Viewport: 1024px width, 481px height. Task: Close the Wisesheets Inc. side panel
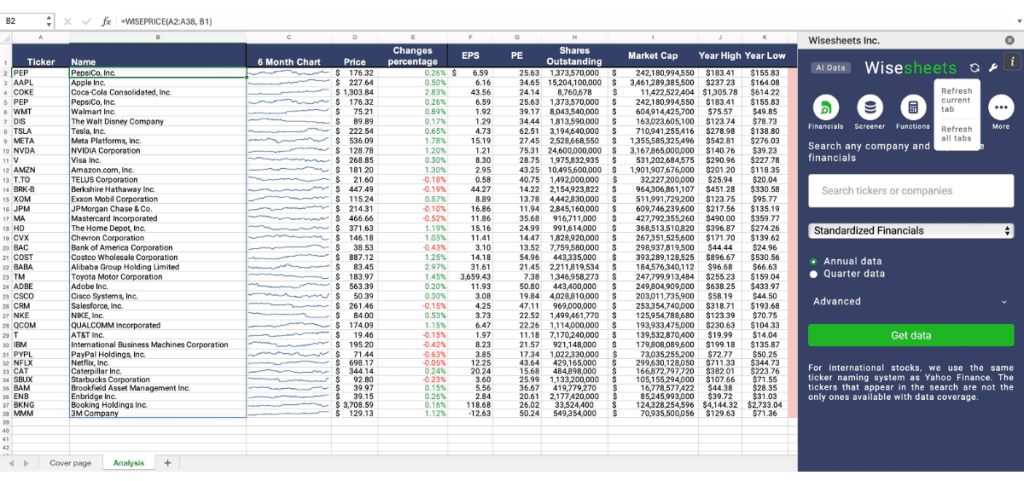(1008, 41)
